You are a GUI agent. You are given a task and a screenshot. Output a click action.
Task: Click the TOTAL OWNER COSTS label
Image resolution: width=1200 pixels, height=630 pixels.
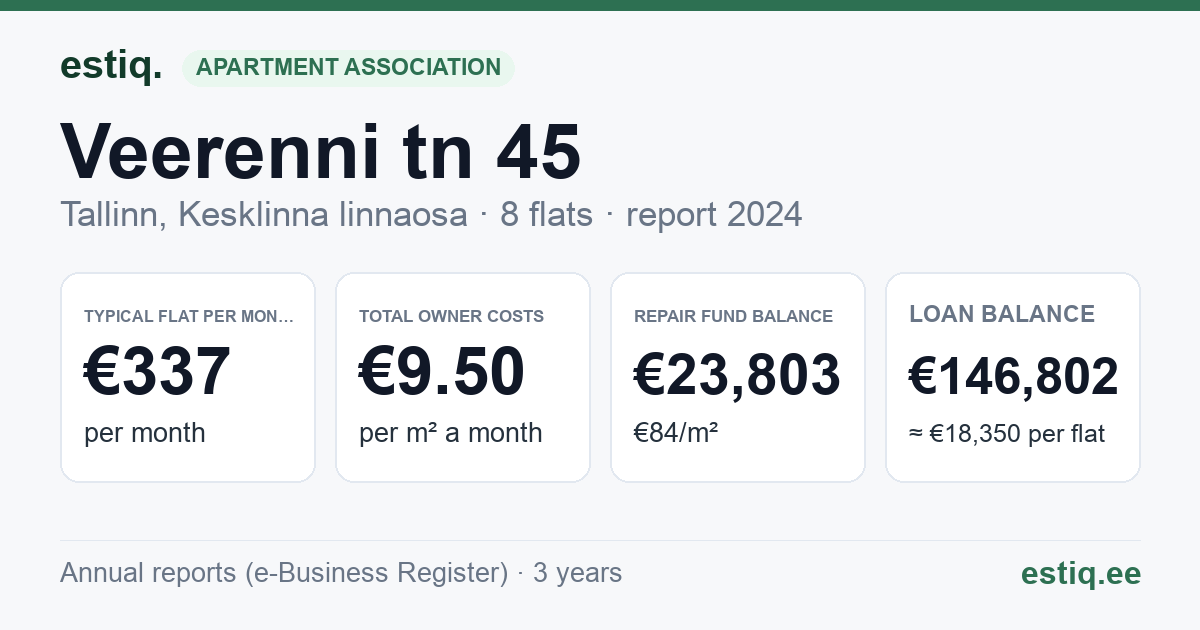pyautogui.click(x=451, y=316)
